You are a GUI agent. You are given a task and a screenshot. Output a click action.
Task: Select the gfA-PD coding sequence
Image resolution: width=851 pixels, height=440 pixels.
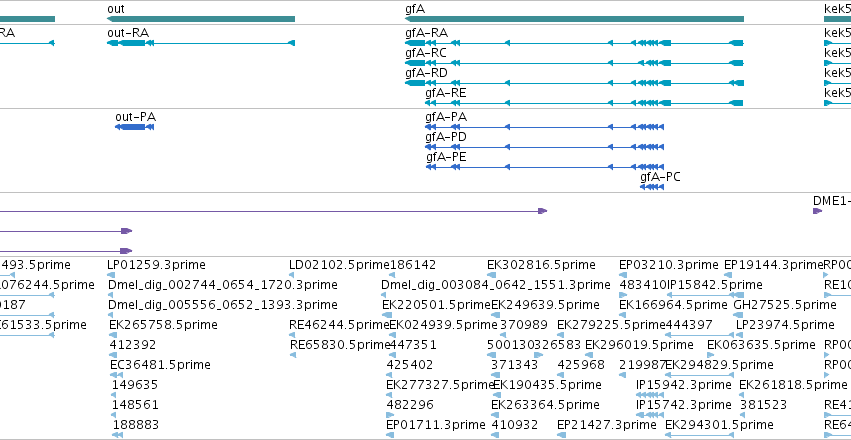tap(544, 147)
